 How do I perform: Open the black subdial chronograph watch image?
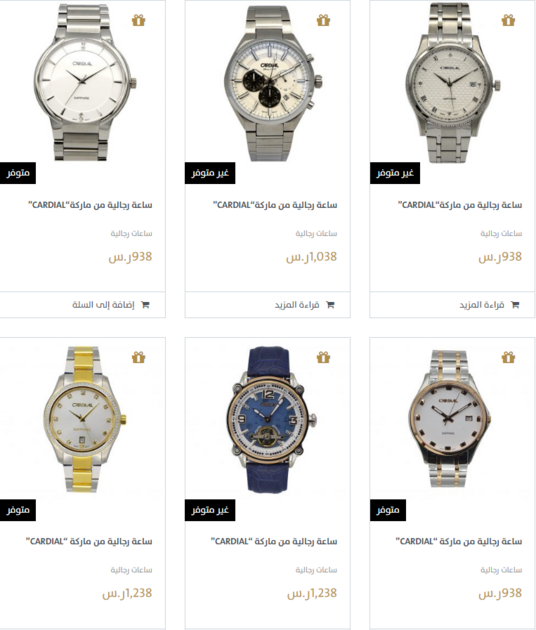[268, 82]
